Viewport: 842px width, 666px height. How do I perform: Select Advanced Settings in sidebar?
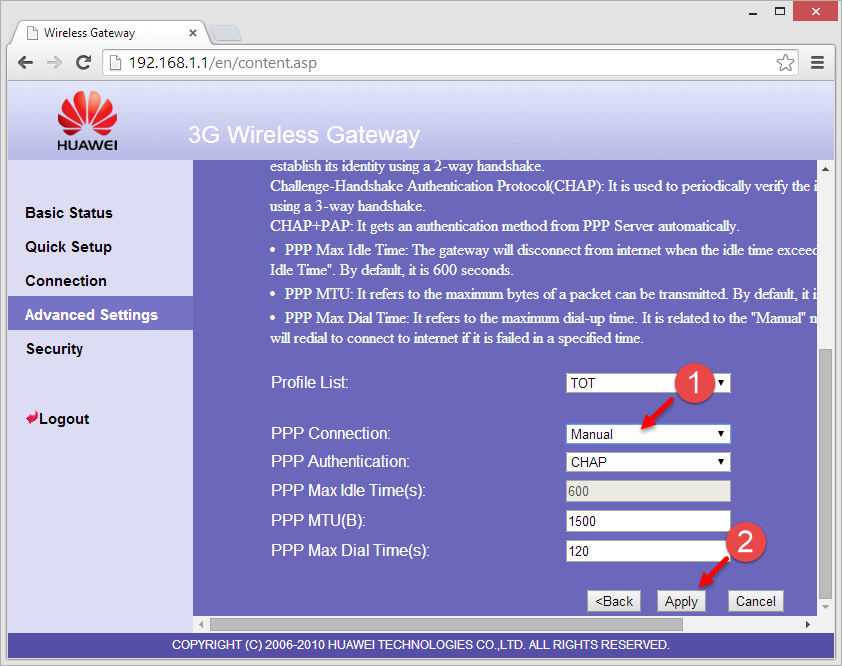[100, 313]
